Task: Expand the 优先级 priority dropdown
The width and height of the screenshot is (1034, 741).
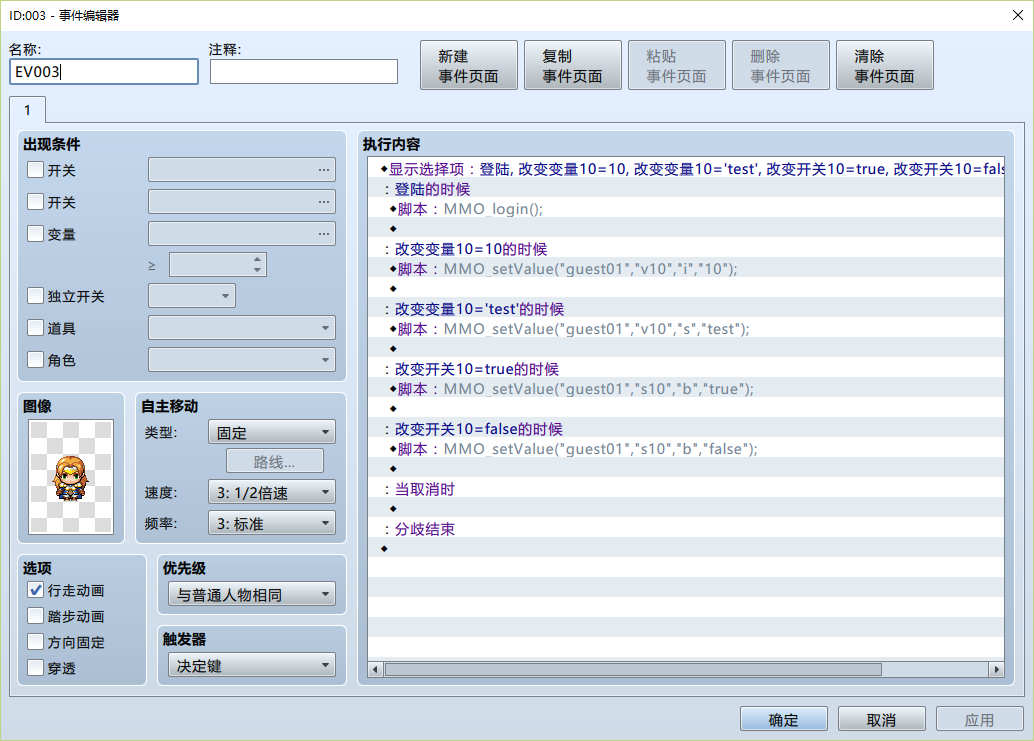Action: point(252,595)
